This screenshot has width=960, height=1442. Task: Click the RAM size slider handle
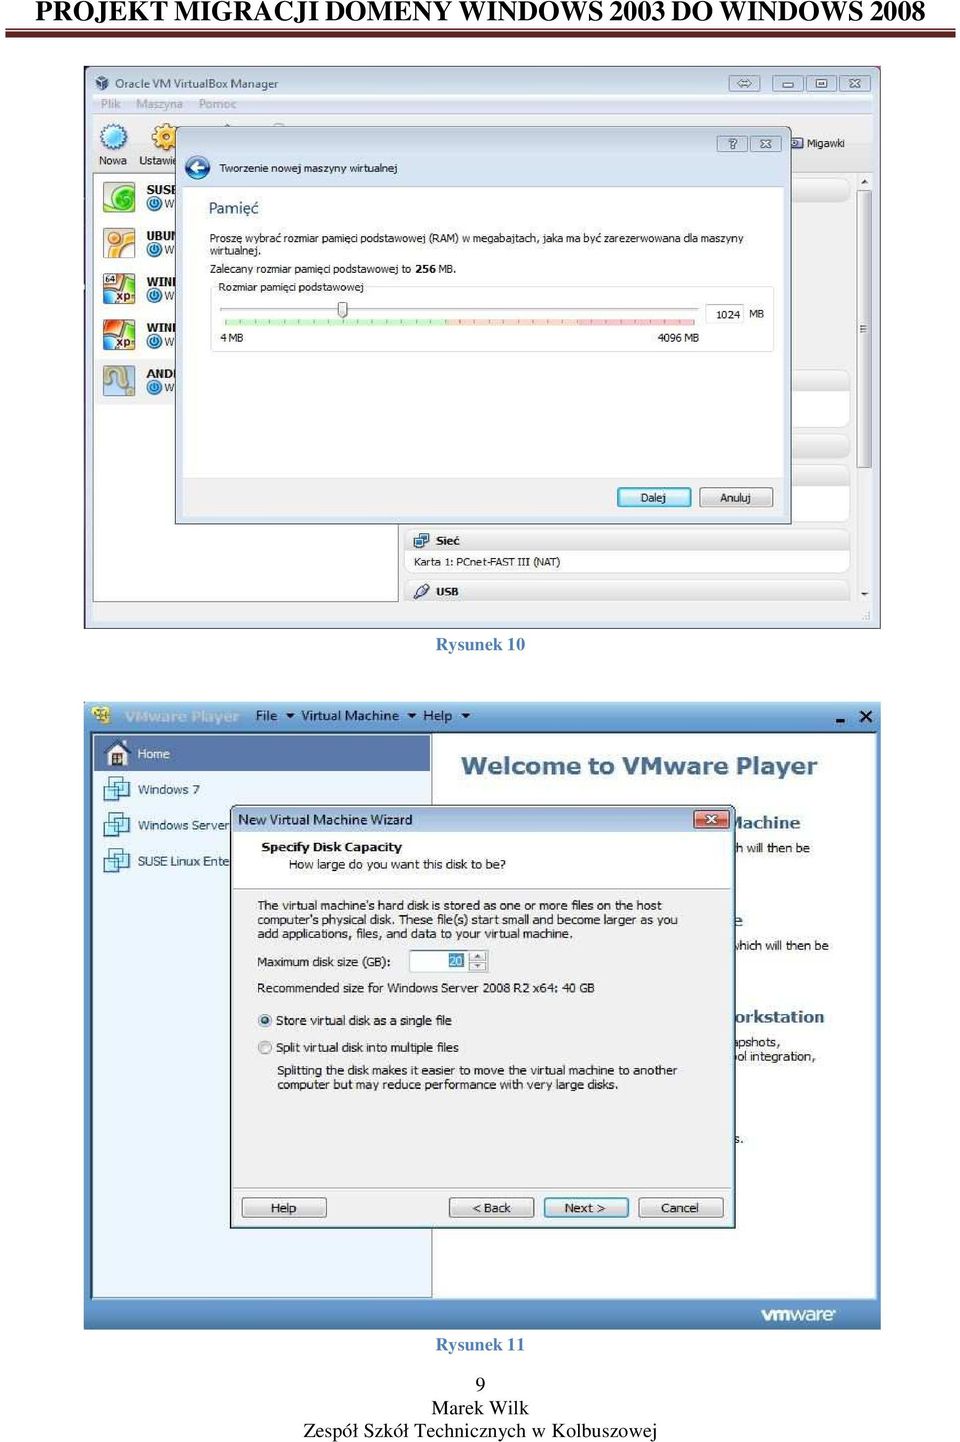coord(343,310)
